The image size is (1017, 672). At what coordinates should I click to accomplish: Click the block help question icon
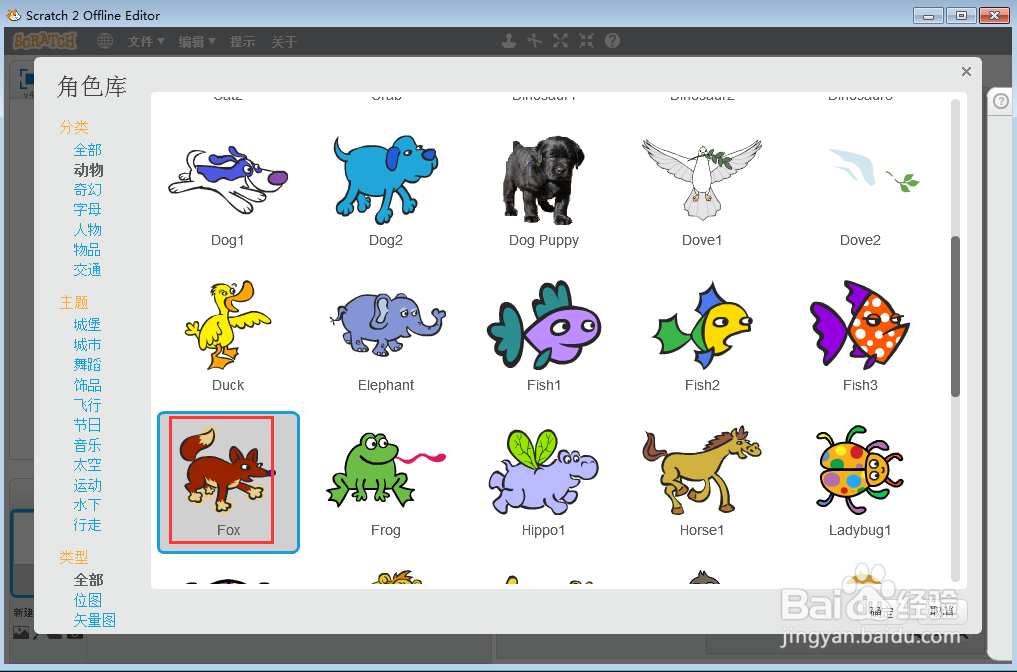pos(612,41)
